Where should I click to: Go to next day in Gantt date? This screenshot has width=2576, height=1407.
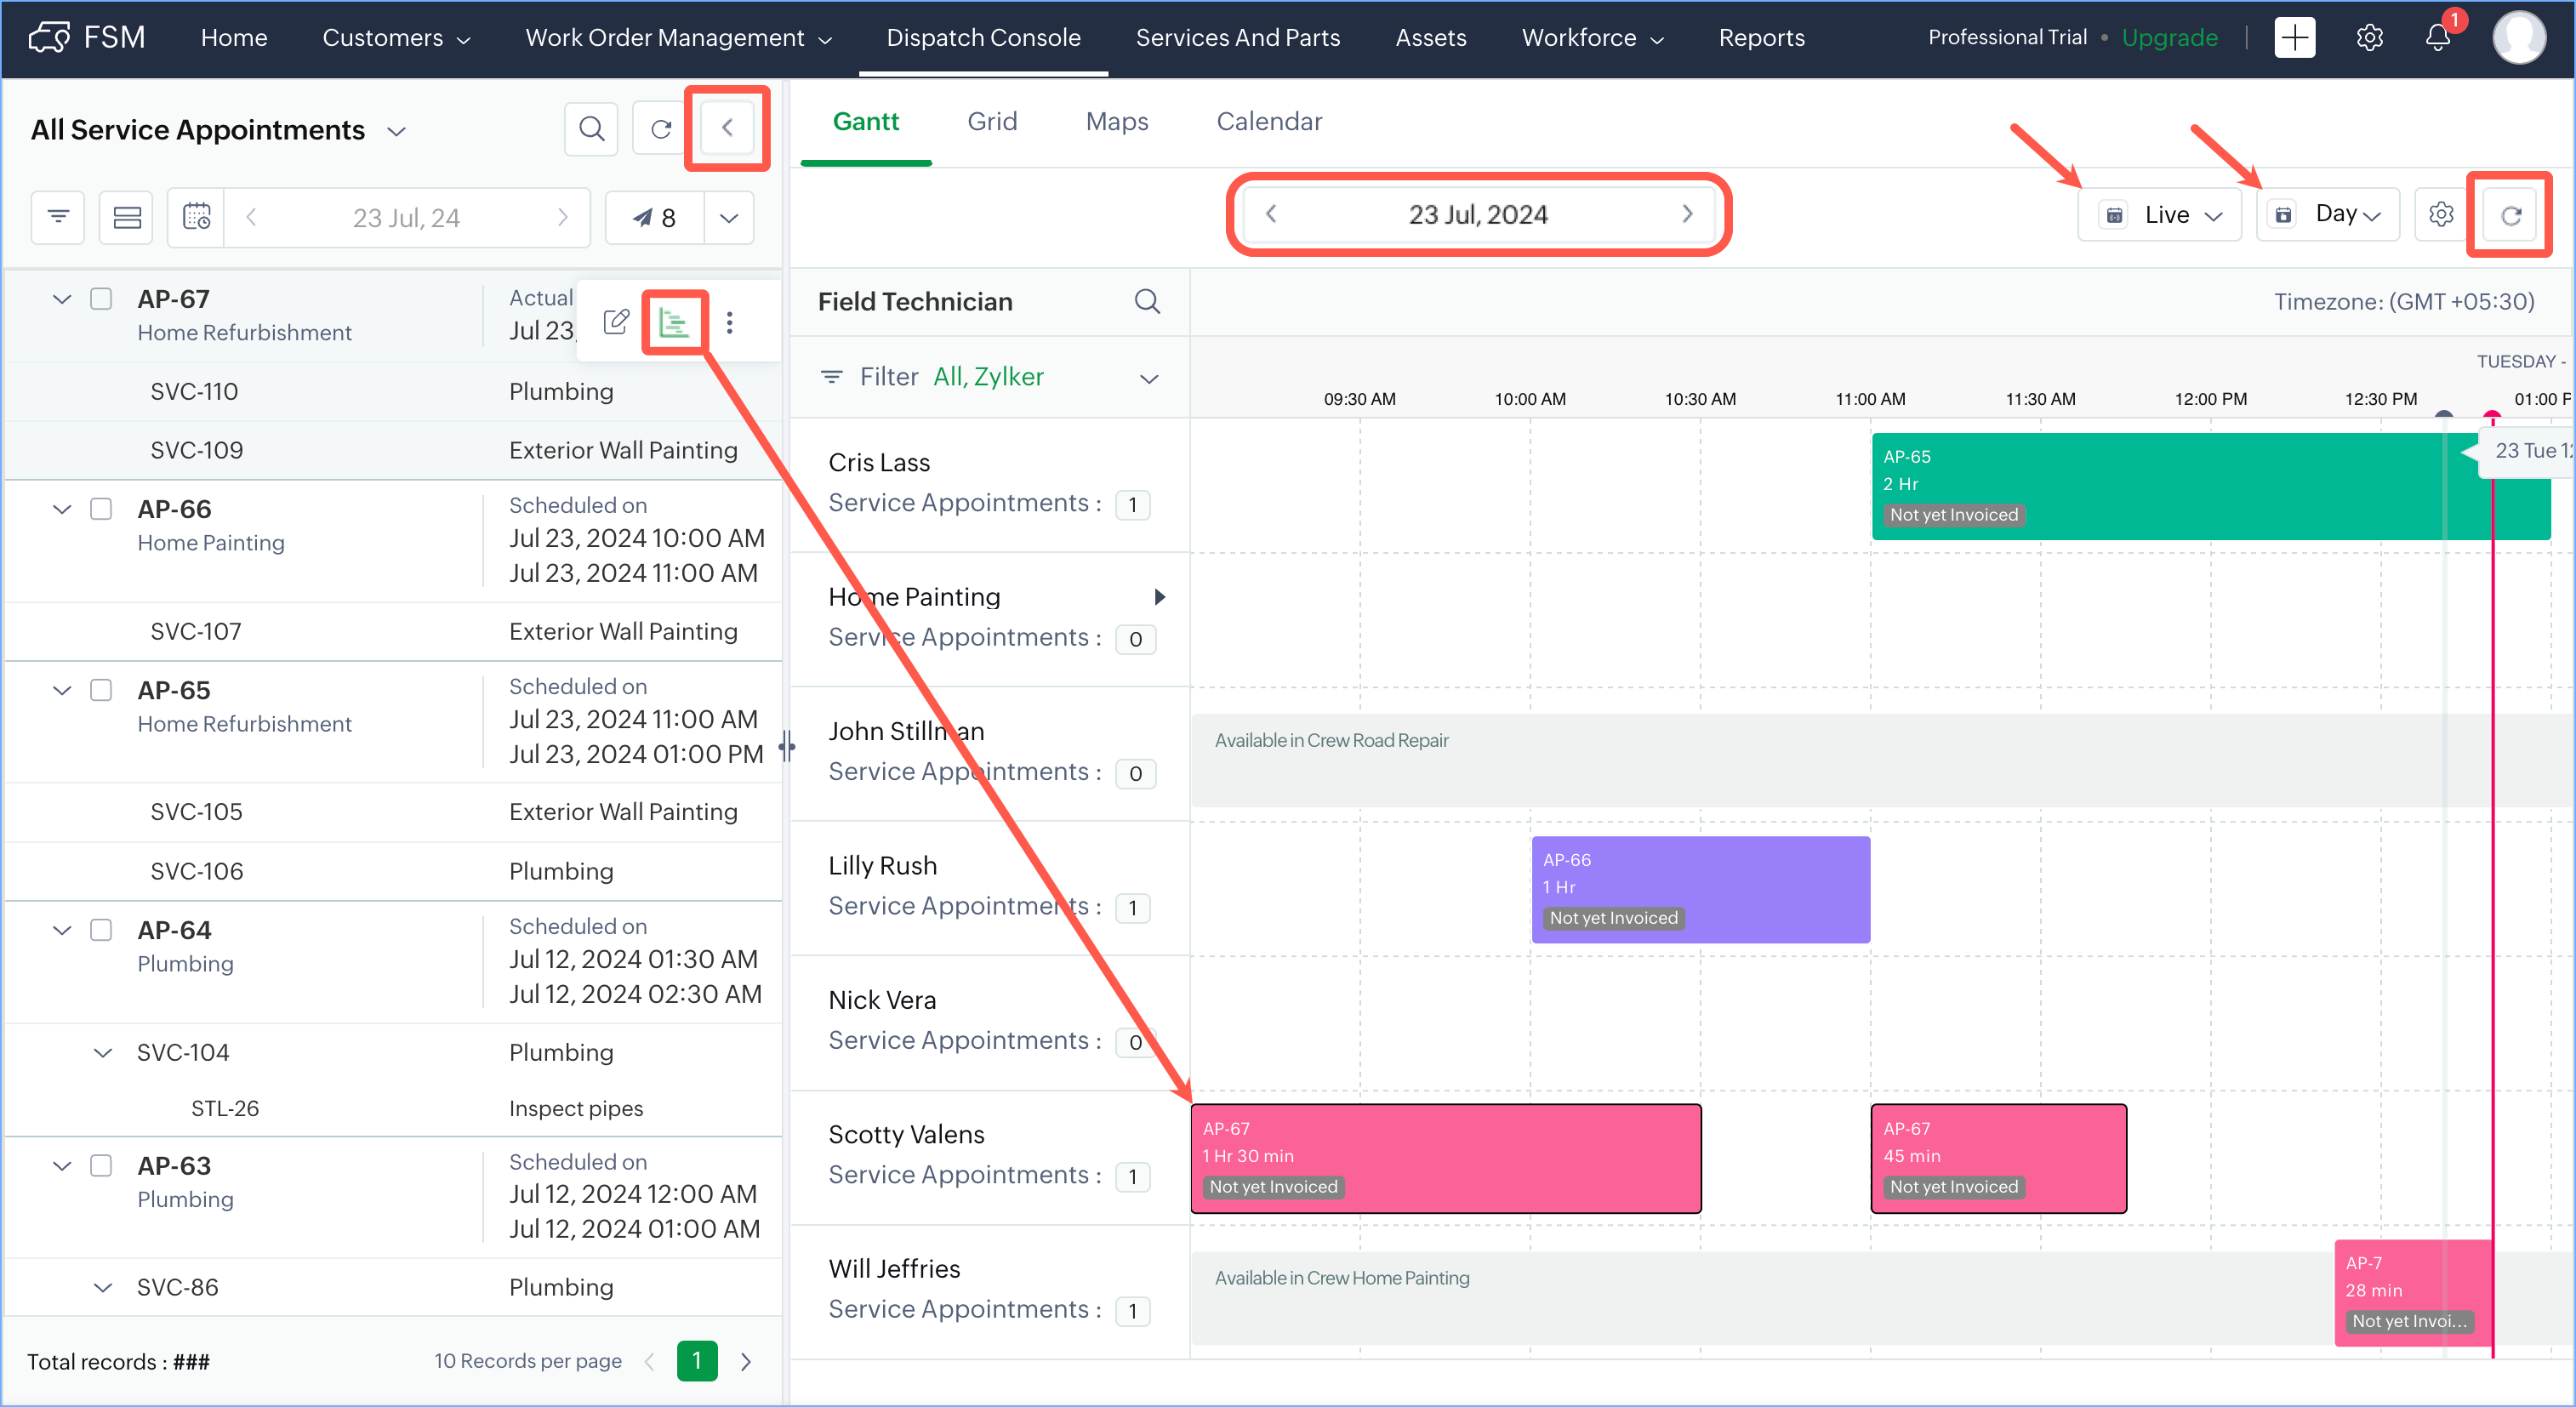[1686, 214]
